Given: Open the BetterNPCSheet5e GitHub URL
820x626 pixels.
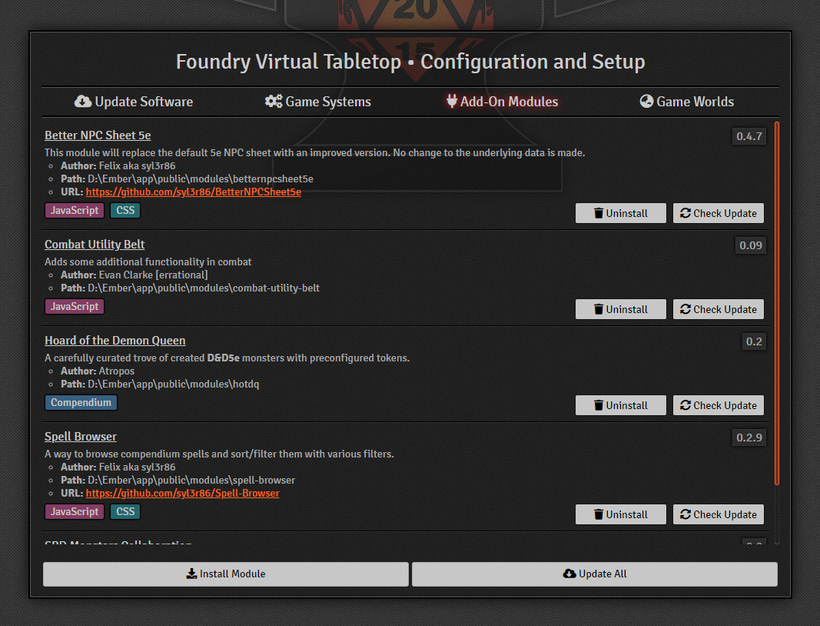Looking at the screenshot, I should [x=193, y=192].
